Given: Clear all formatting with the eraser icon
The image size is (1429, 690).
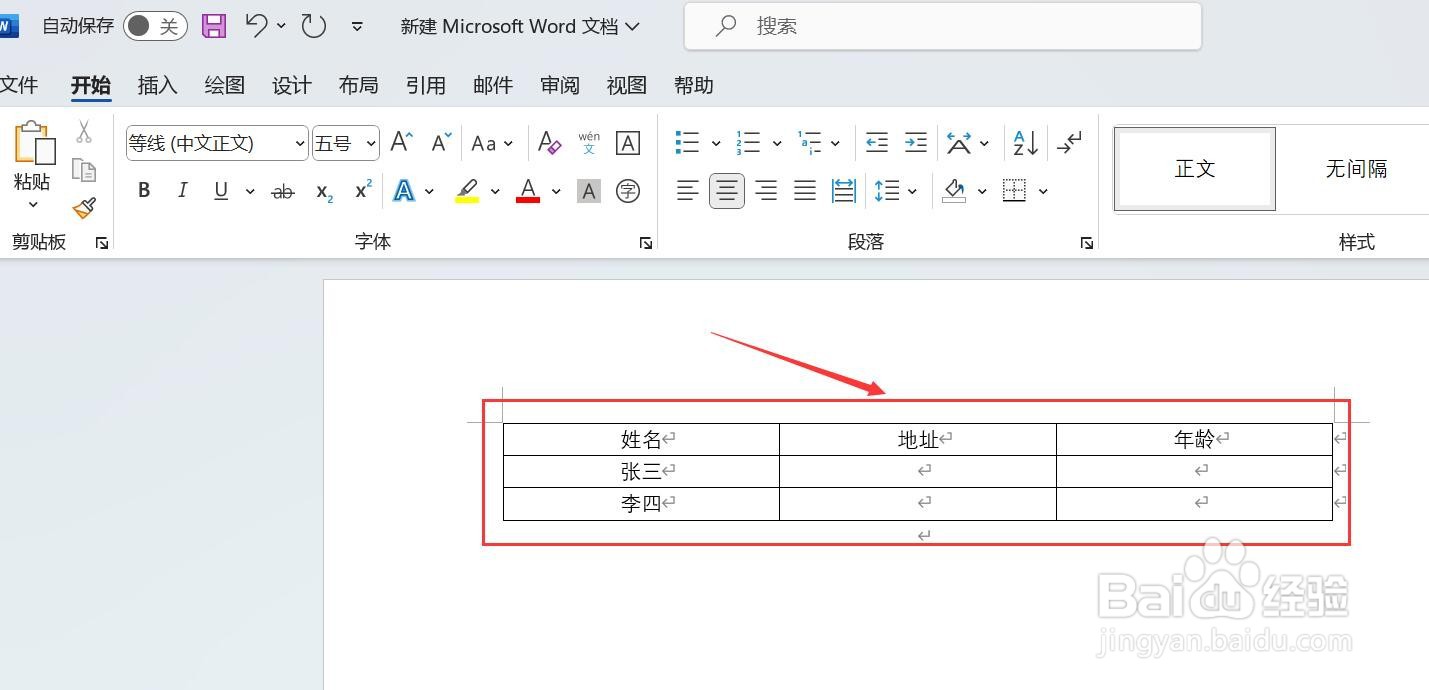Looking at the screenshot, I should click(549, 143).
